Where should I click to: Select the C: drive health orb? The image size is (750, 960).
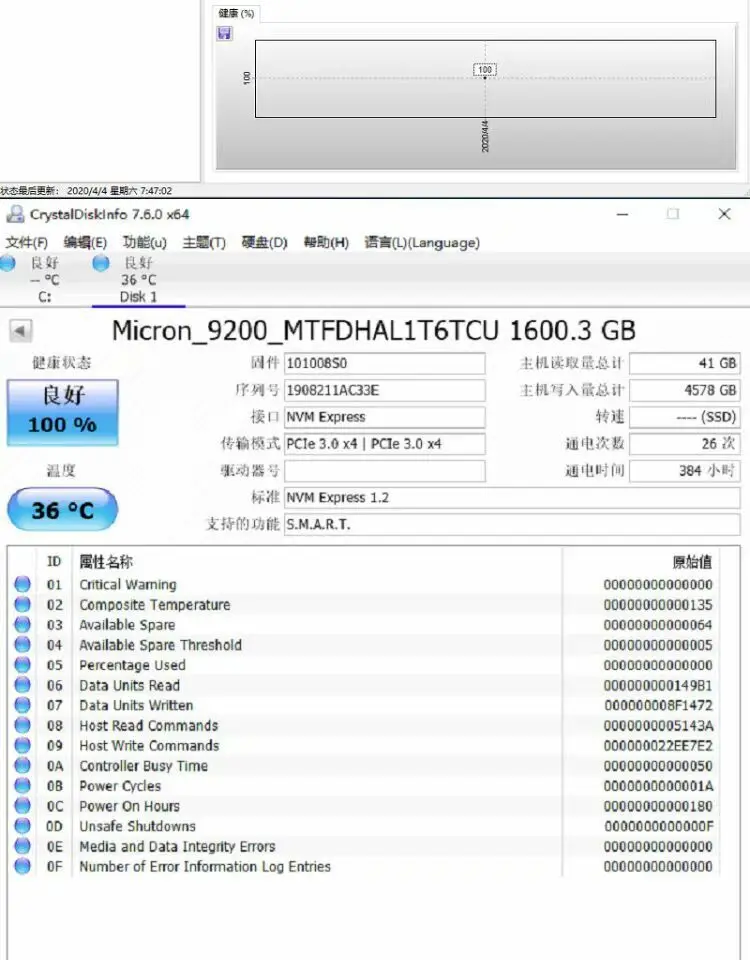7,263
